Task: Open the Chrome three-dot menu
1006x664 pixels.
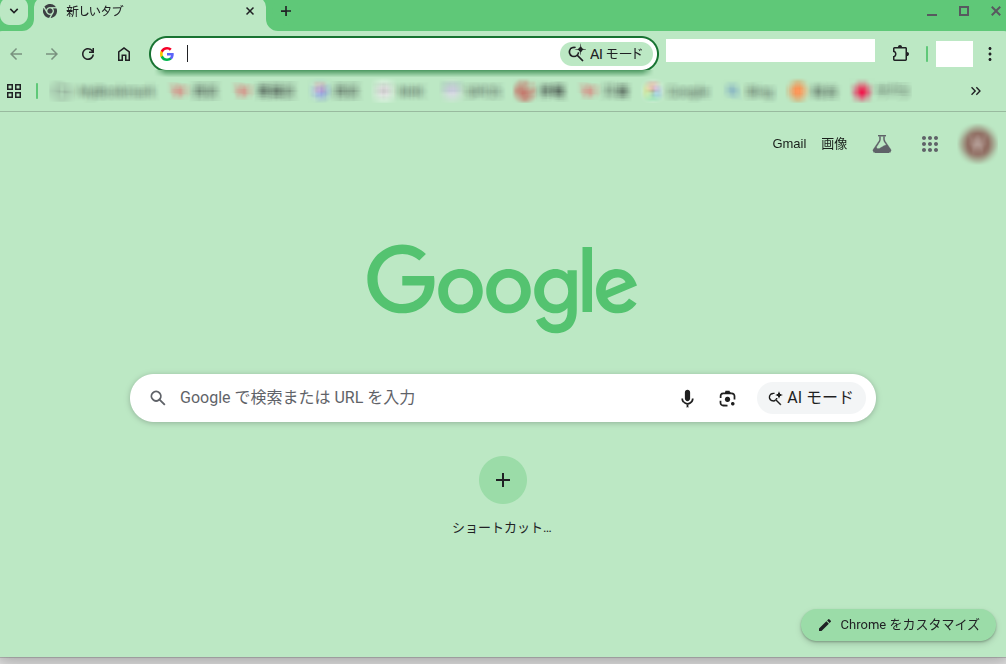Action: [x=989, y=54]
